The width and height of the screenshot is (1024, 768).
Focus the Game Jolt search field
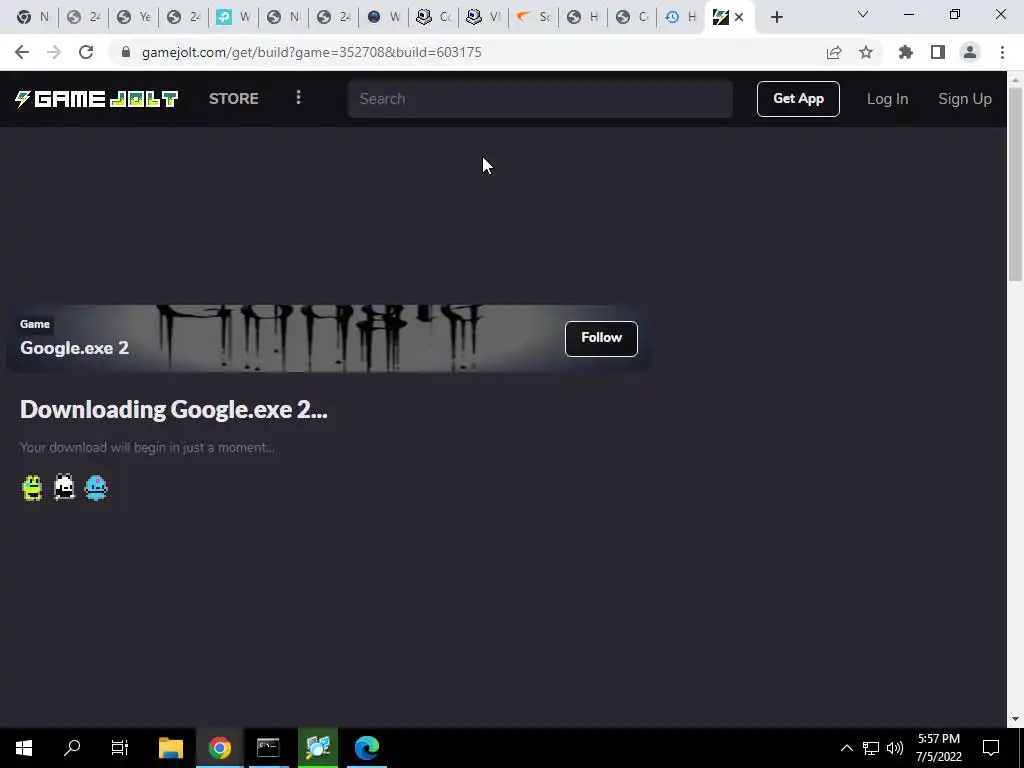click(539, 99)
